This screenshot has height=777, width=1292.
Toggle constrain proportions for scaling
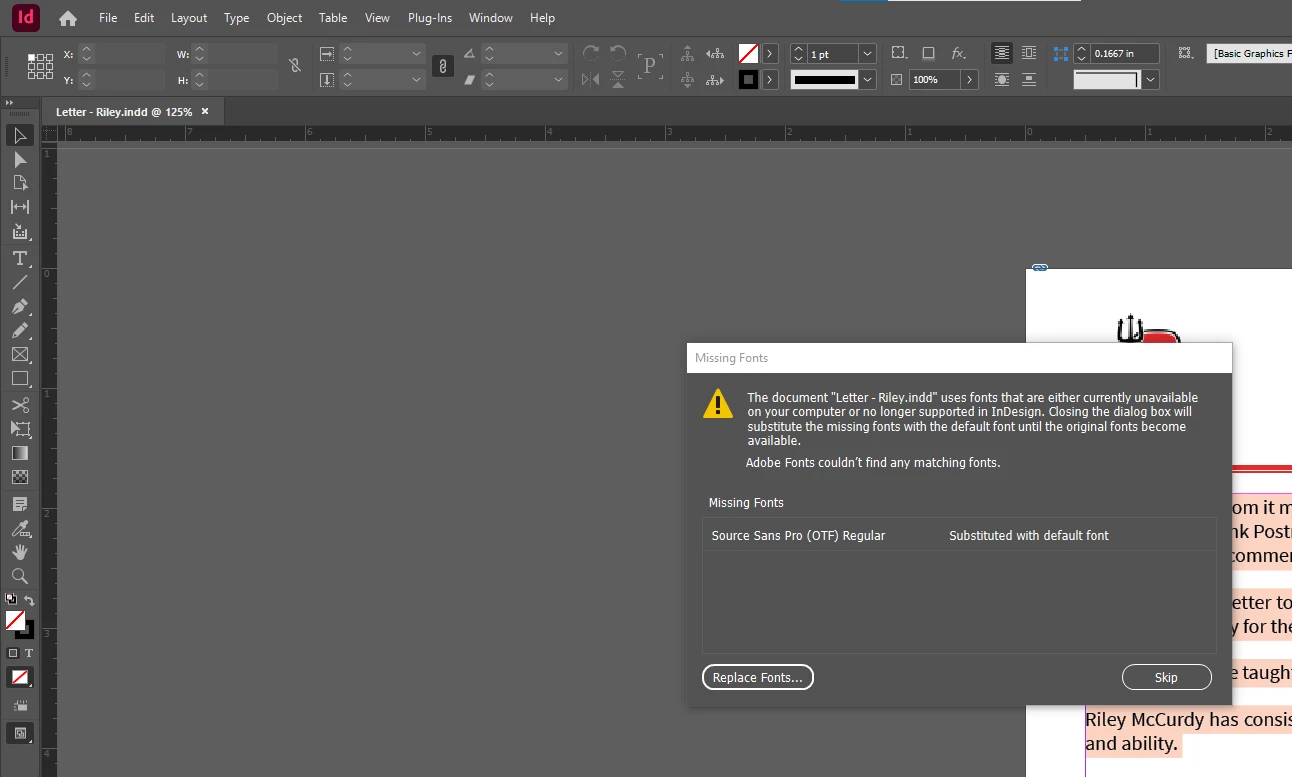pos(442,66)
